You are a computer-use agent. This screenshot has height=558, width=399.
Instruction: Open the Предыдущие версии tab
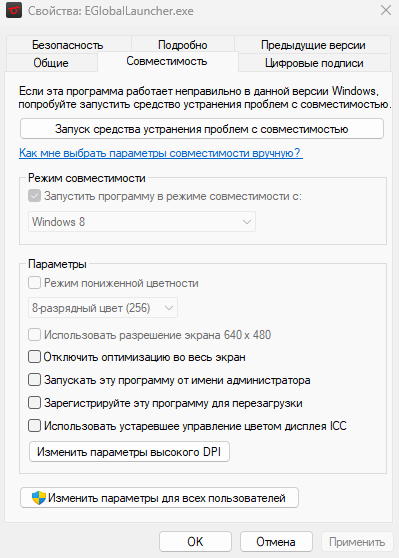click(x=313, y=44)
